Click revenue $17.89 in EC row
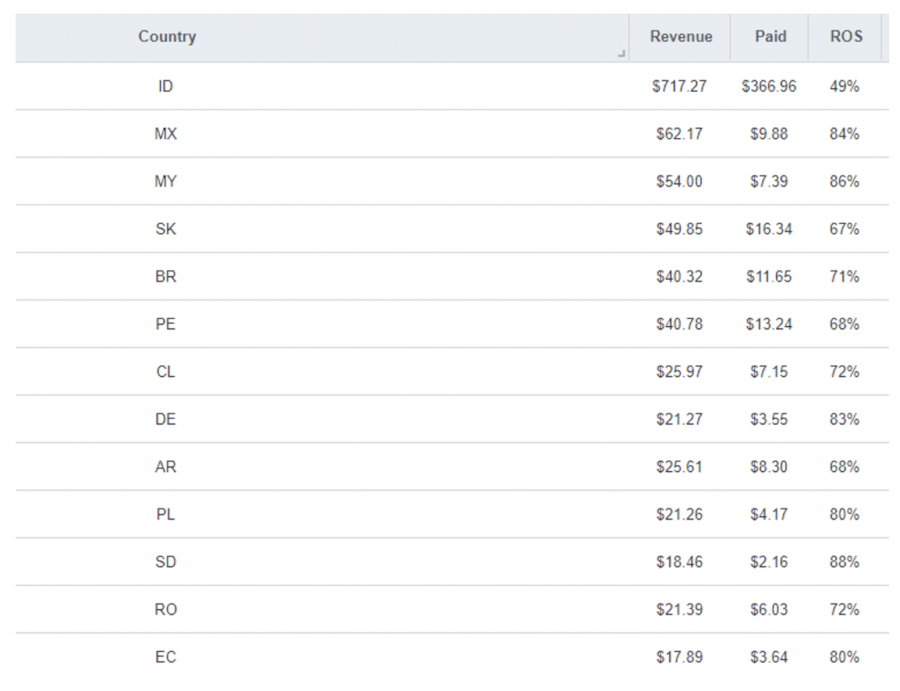 tap(678, 657)
